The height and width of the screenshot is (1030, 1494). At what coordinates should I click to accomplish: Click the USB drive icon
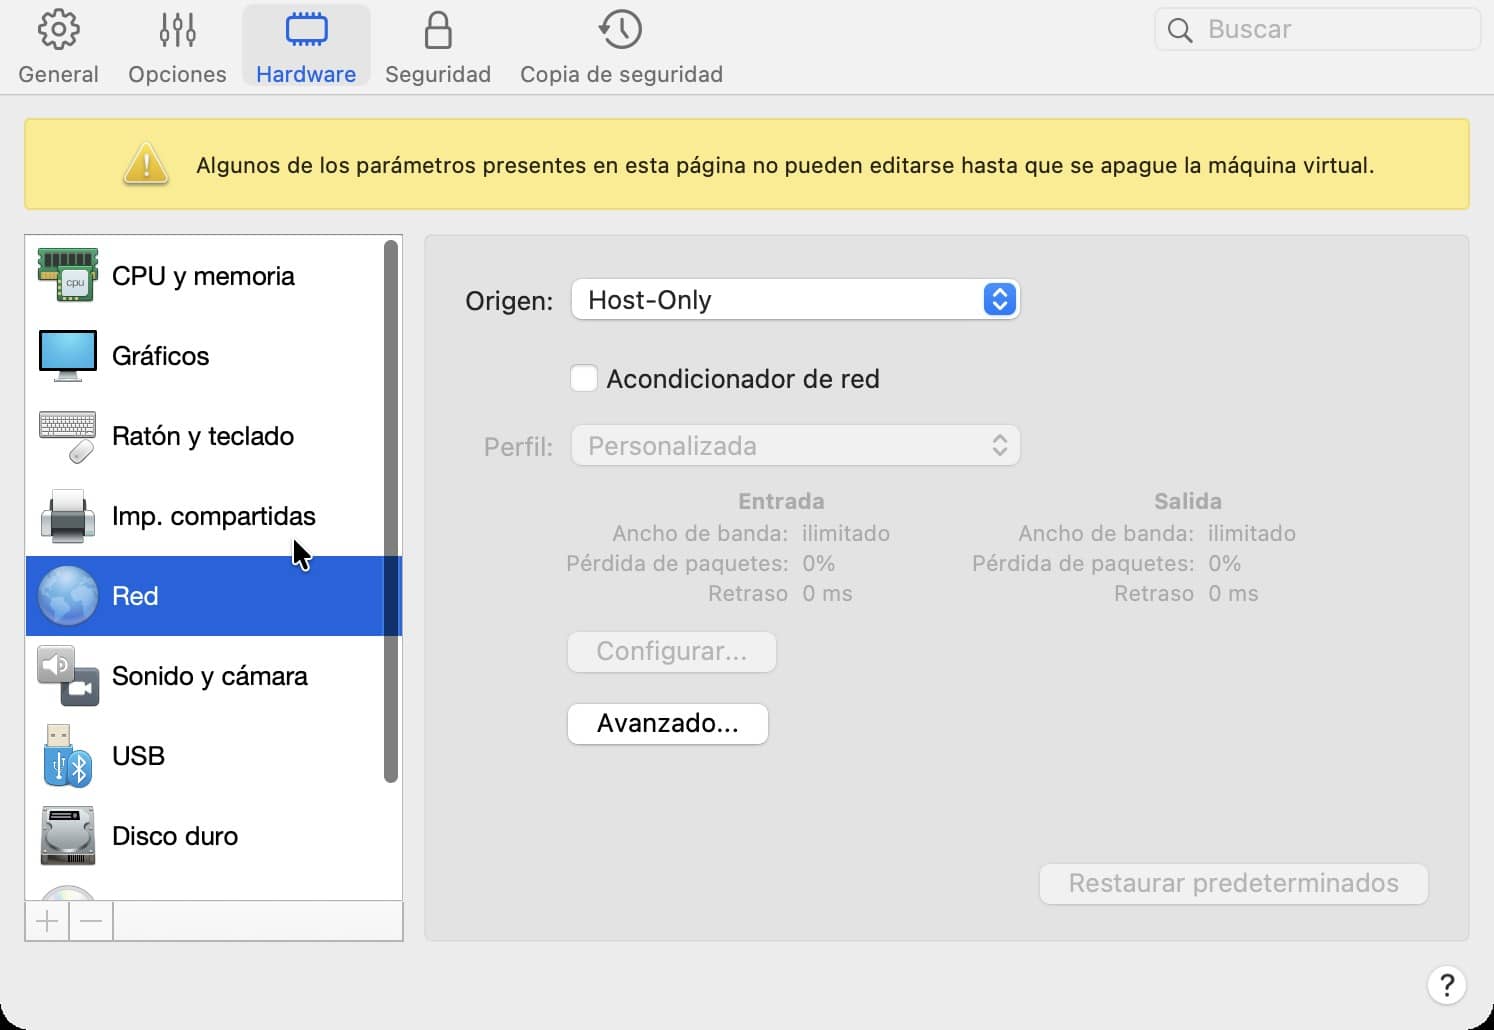[68, 756]
